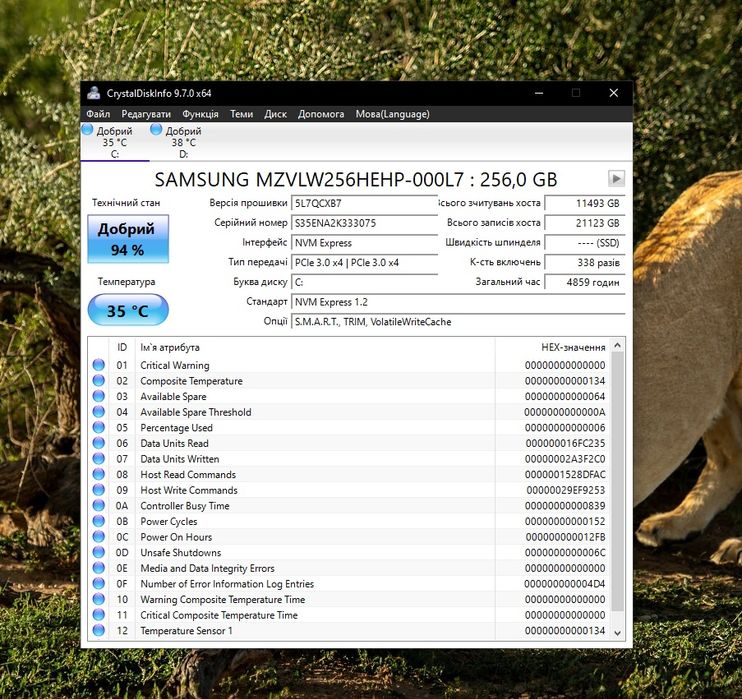Viewport: 742px width, 699px height.
Task: Click the status orb for Data Units Read
Action: 98,443
